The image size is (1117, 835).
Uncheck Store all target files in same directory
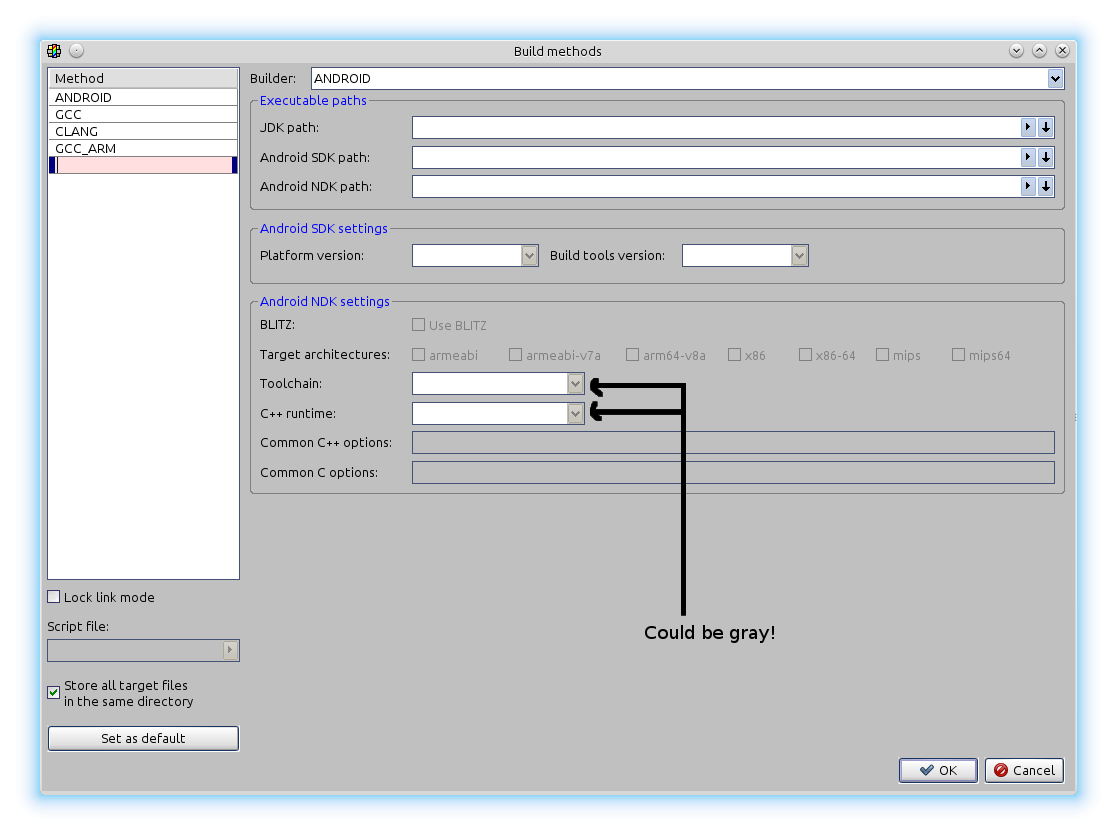(x=54, y=692)
